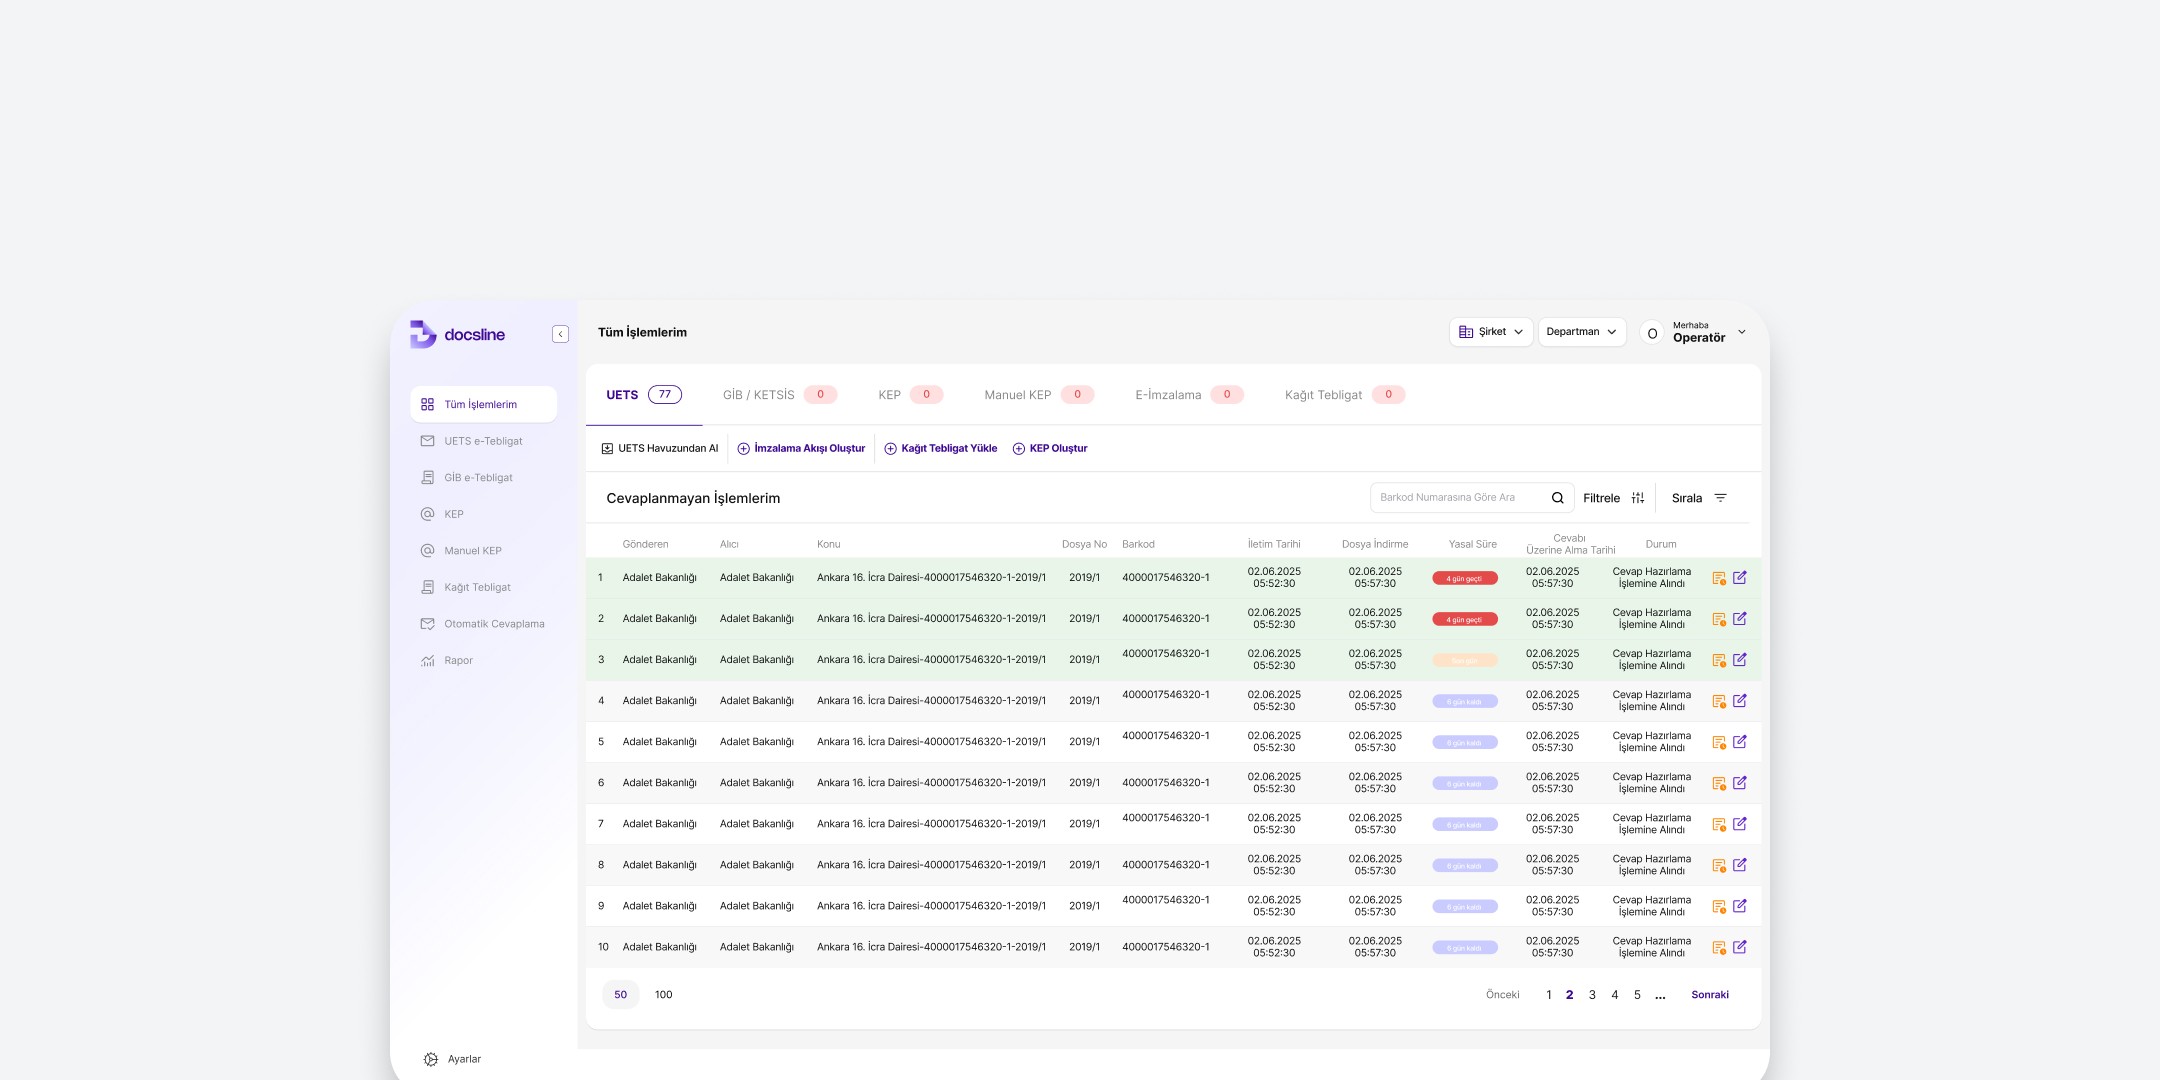Open the Operatör user menu chevron
The image size is (2160, 1080).
[1742, 332]
